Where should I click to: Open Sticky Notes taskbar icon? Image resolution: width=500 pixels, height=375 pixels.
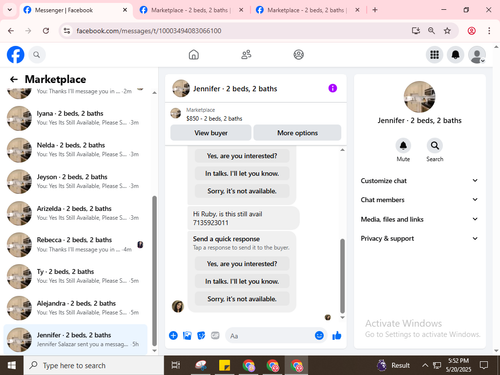(224, 365)
